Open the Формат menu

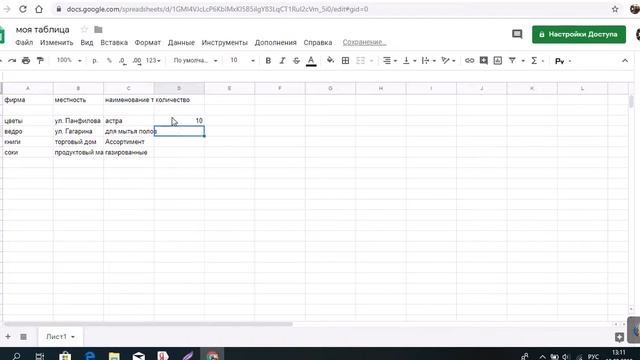[147, 42]
